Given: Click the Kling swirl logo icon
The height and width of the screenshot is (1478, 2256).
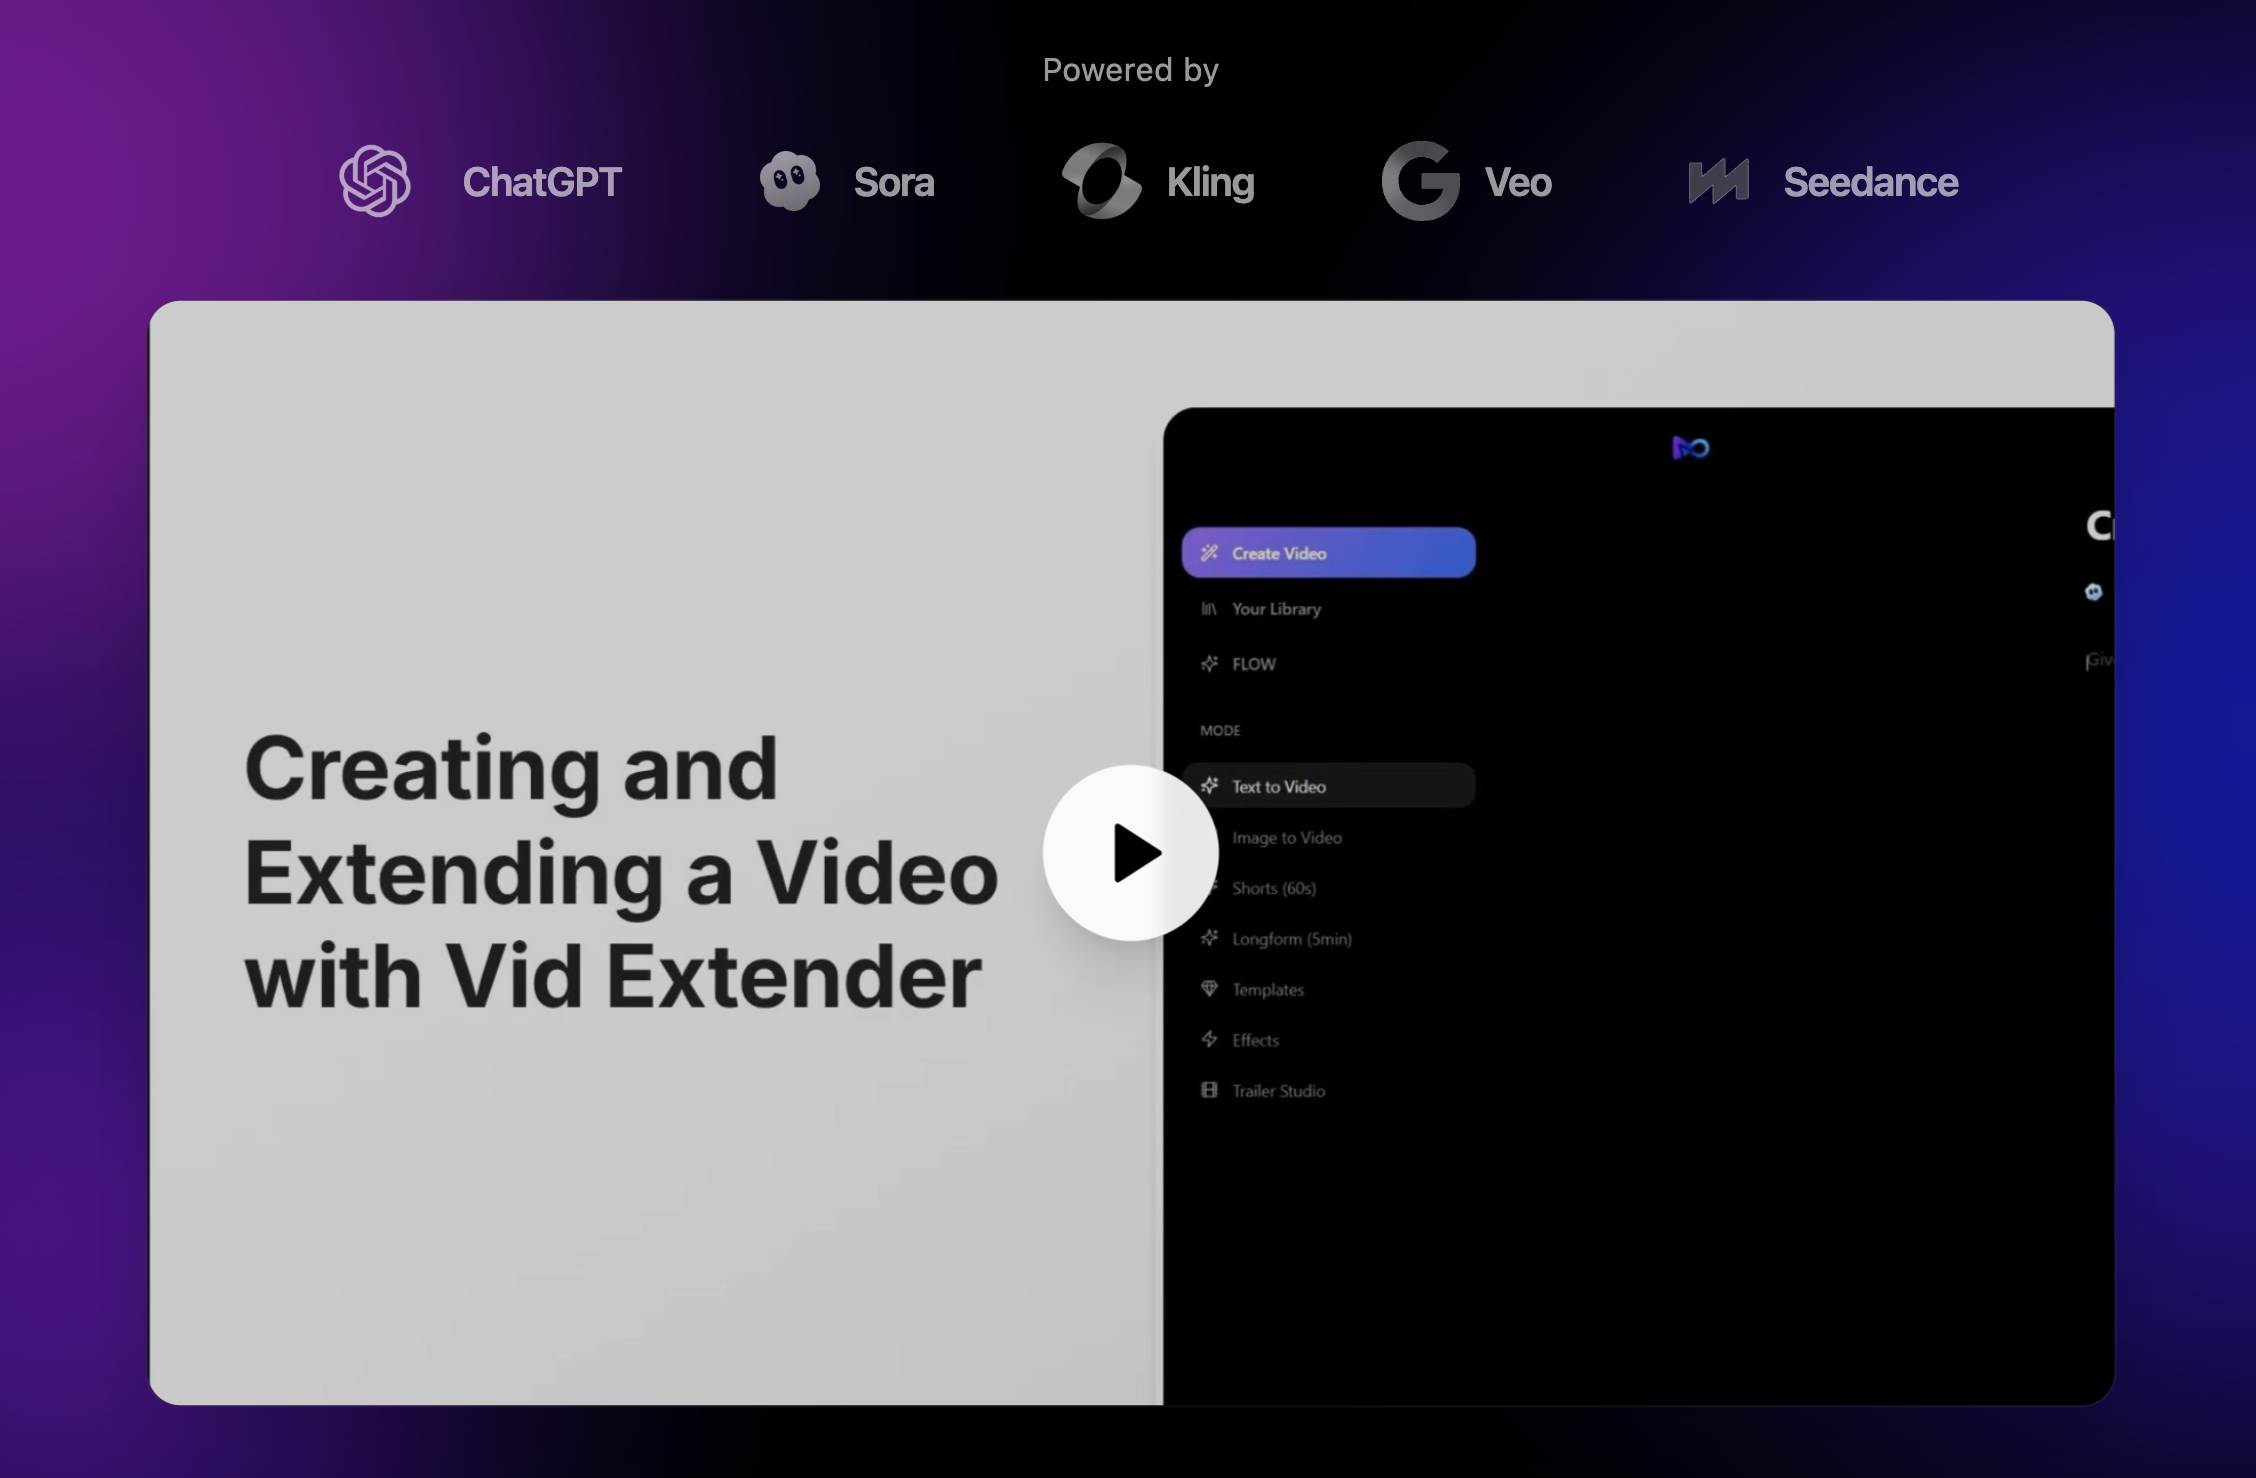Looking at the screenshot, I should point(1101,181).
